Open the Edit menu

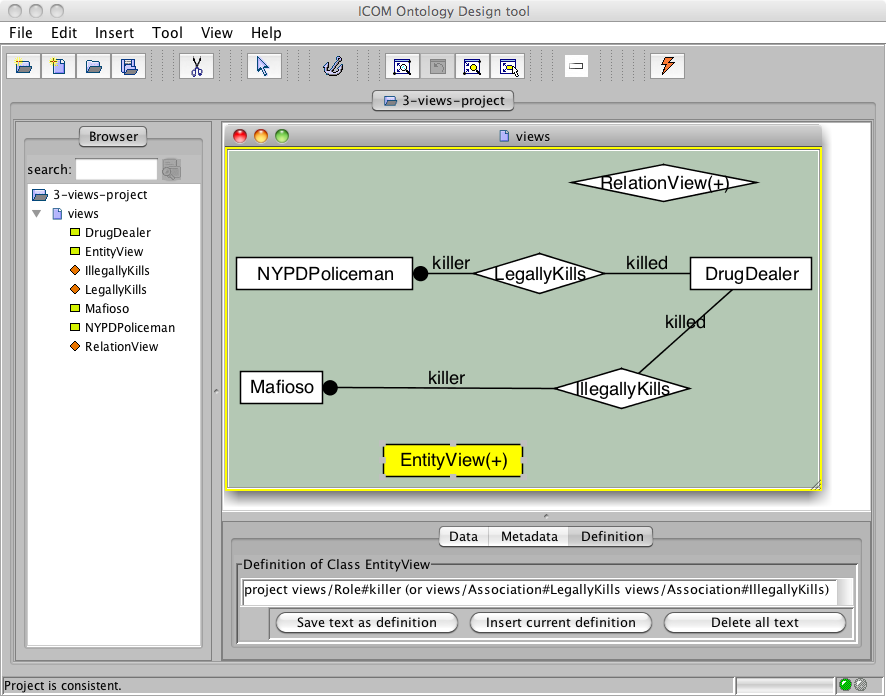[64, 33]
